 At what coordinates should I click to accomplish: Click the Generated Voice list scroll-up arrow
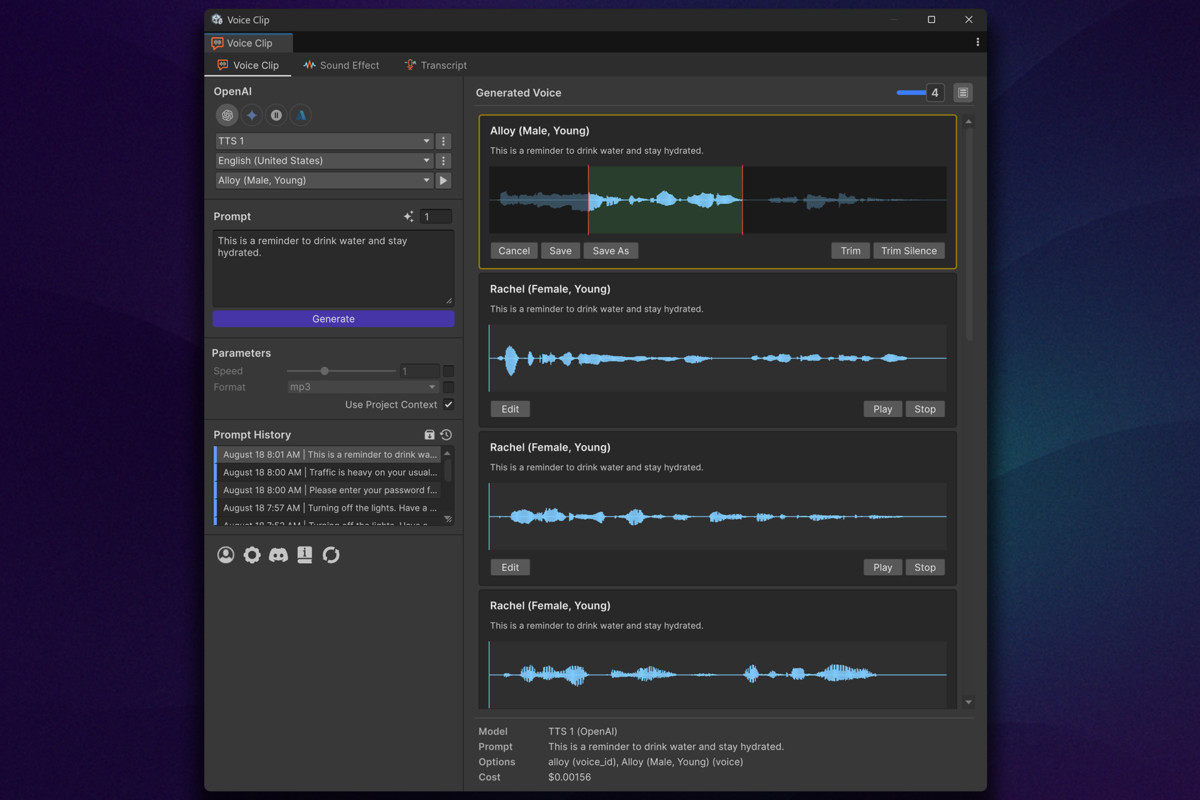point(968,122)
